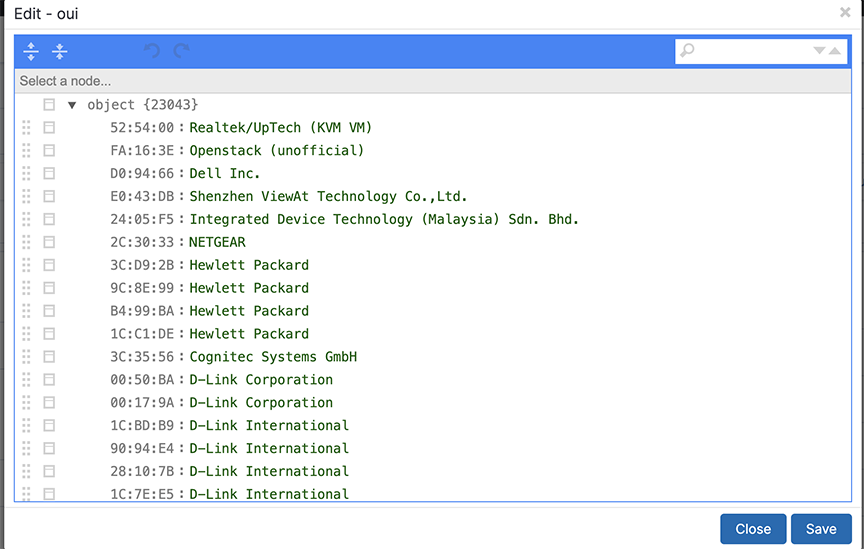
Task: Click the Select a node... path bar
Action: [x=433, y=81]
